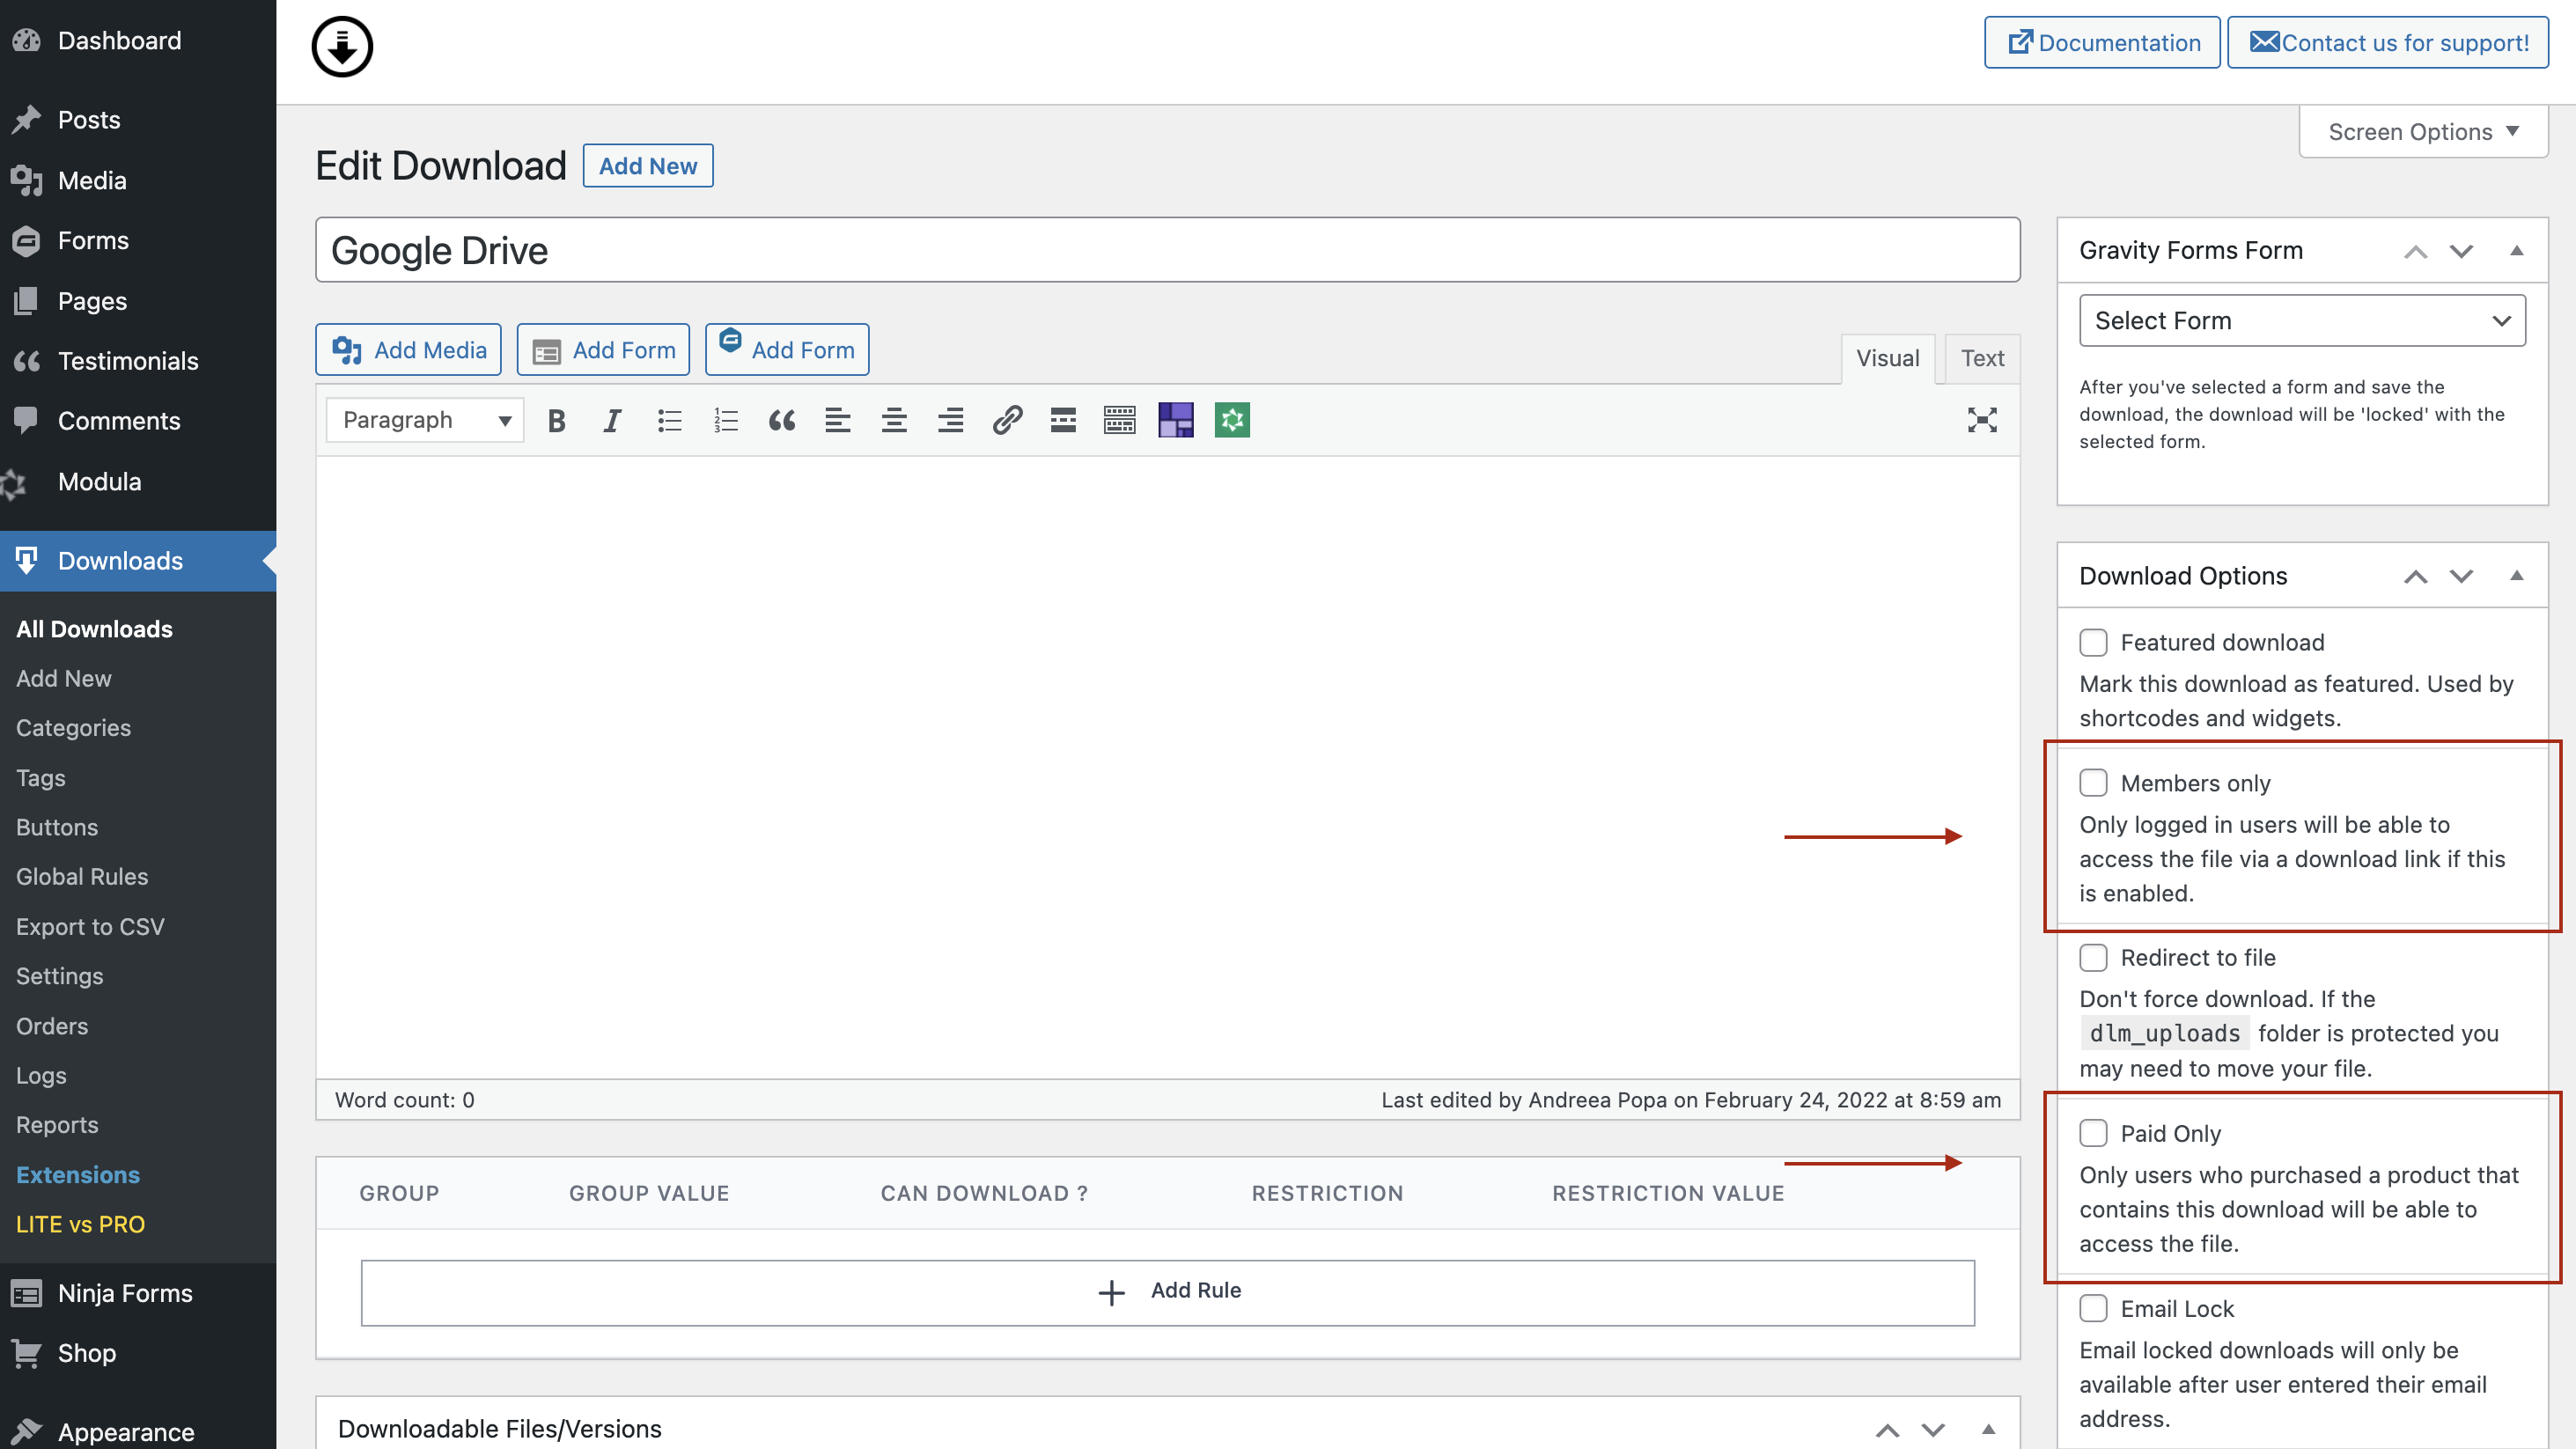Click the Download Manager logo icon
2576x1449 pixels.
click(343, 44)
